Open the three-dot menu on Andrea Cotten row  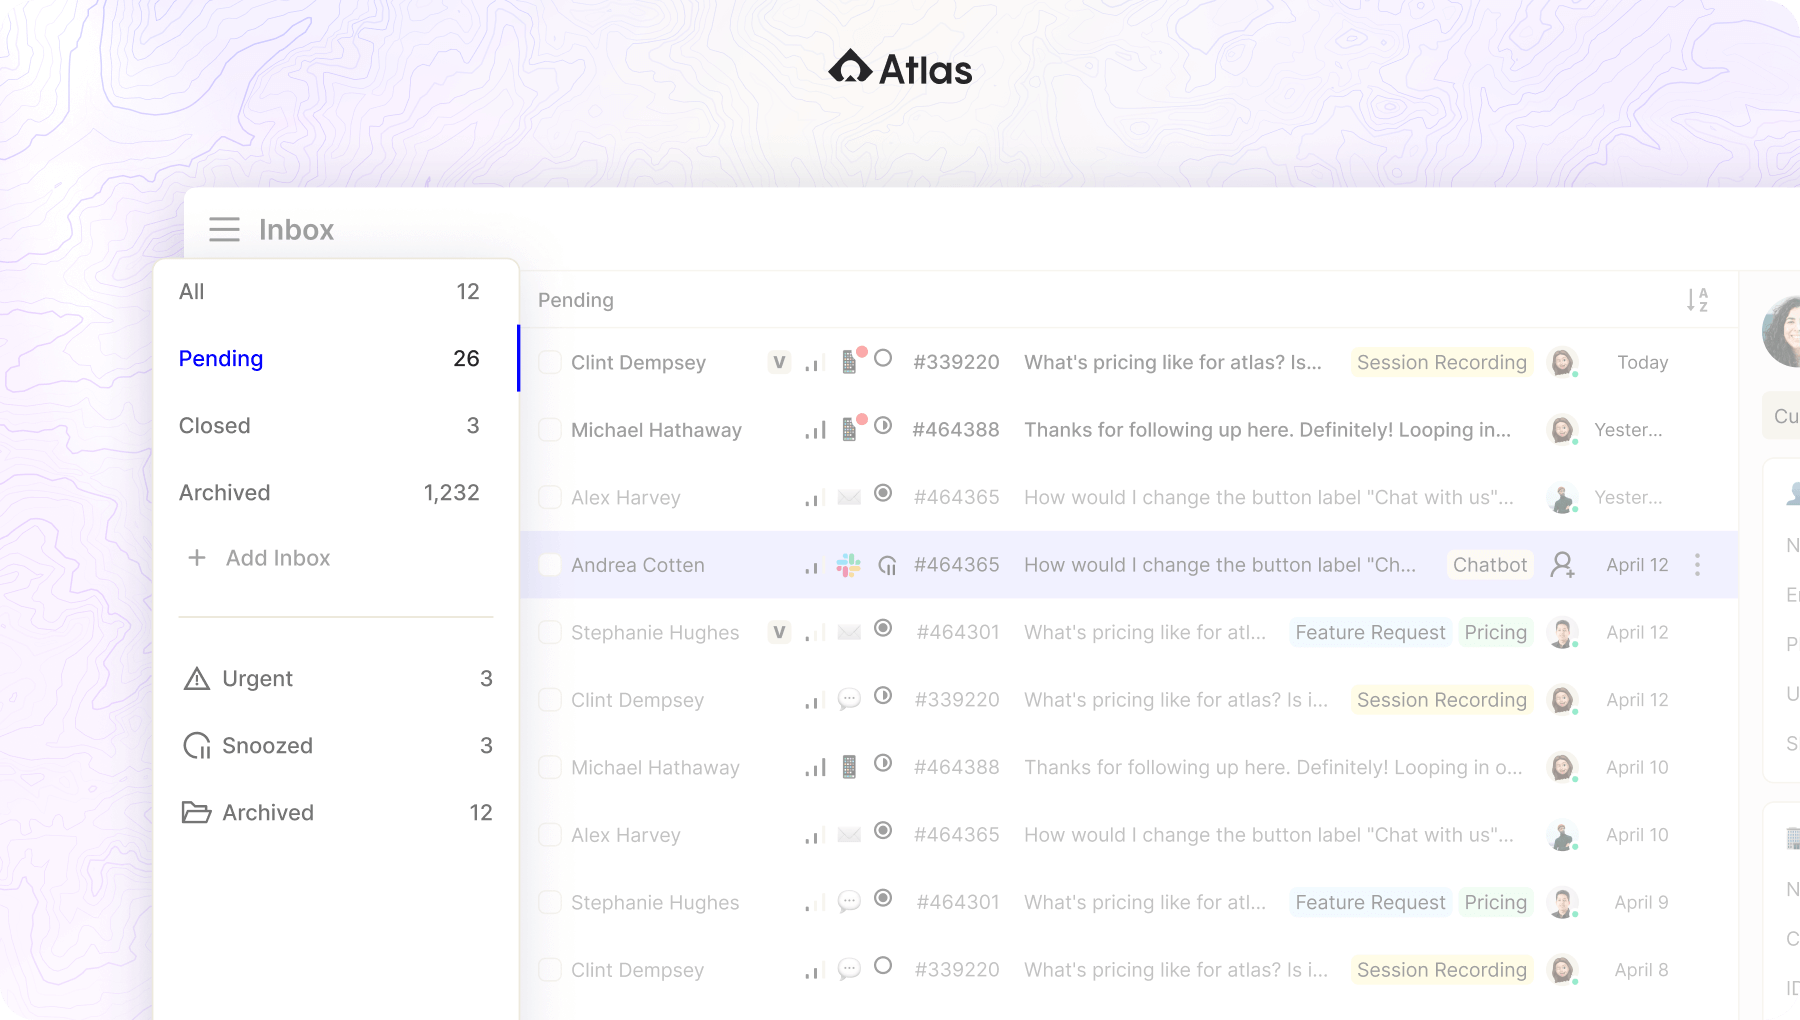coord(1697,565)
